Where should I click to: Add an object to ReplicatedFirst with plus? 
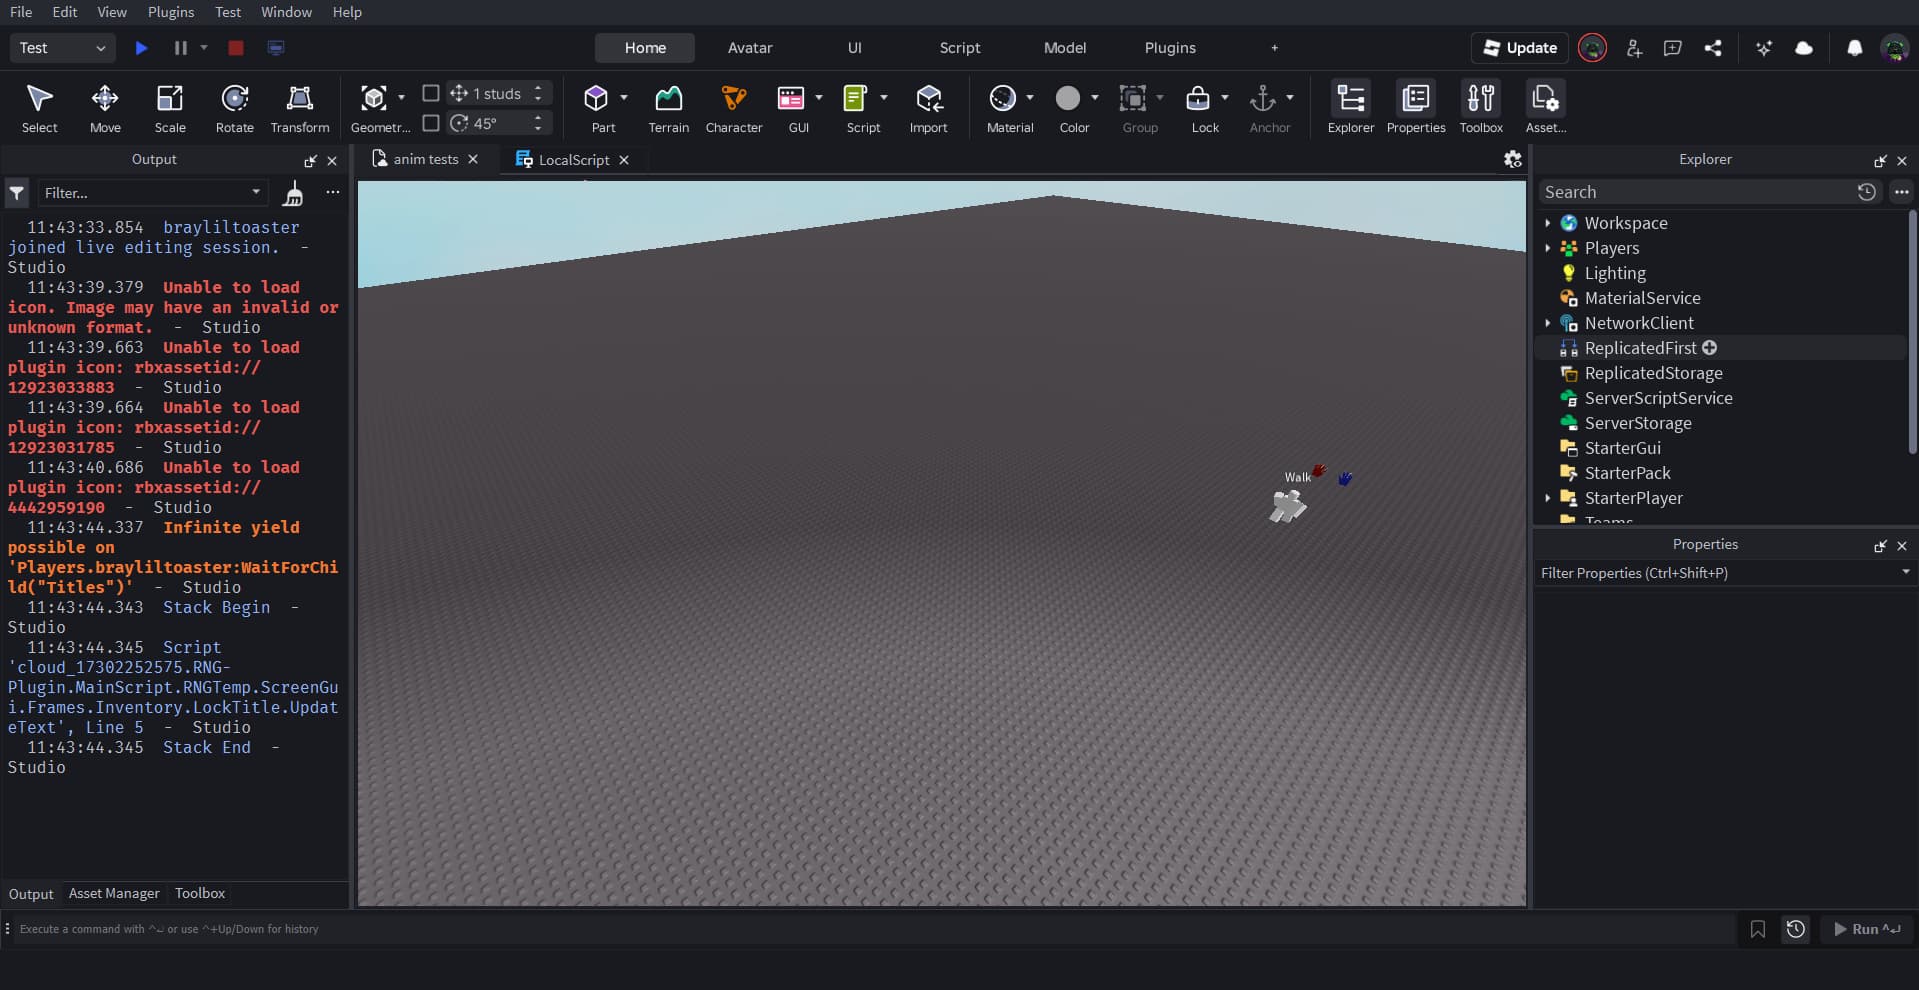1709,348
